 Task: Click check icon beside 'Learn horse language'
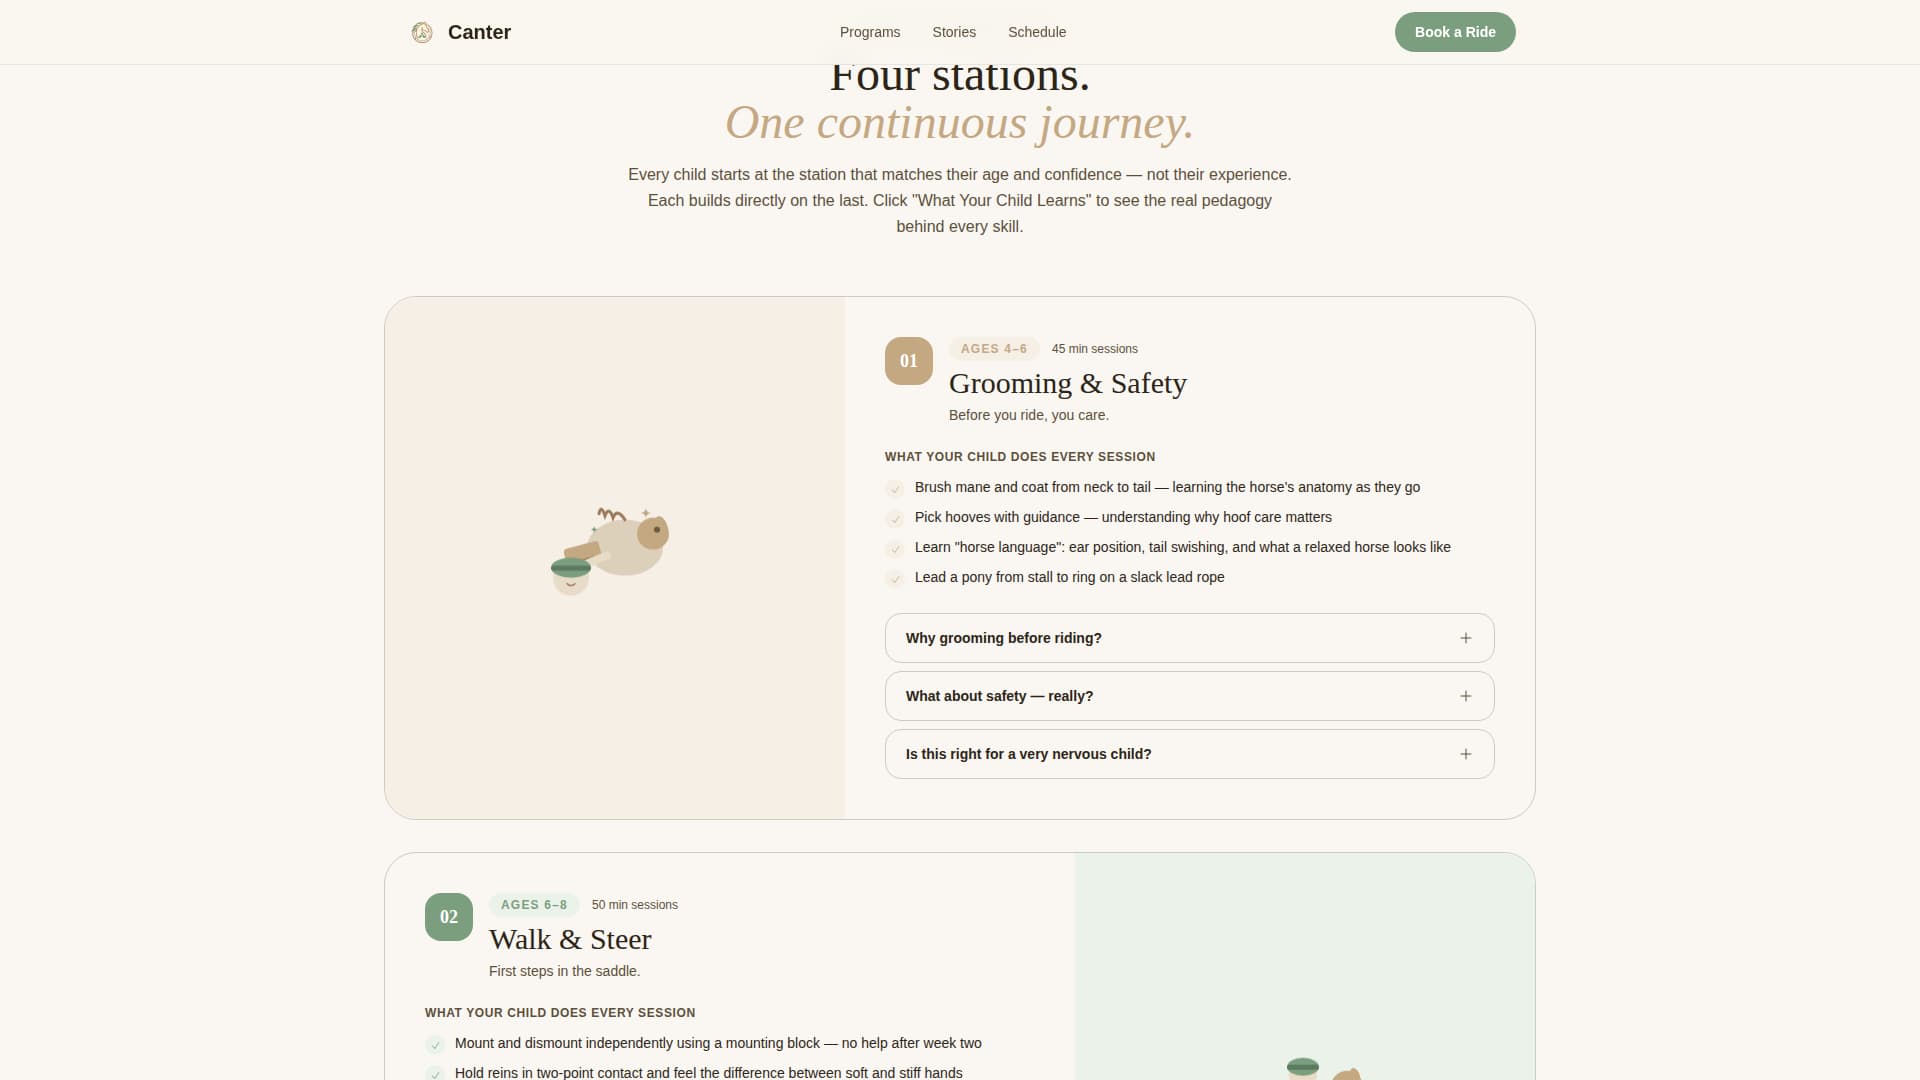click(x=895, y=549)
